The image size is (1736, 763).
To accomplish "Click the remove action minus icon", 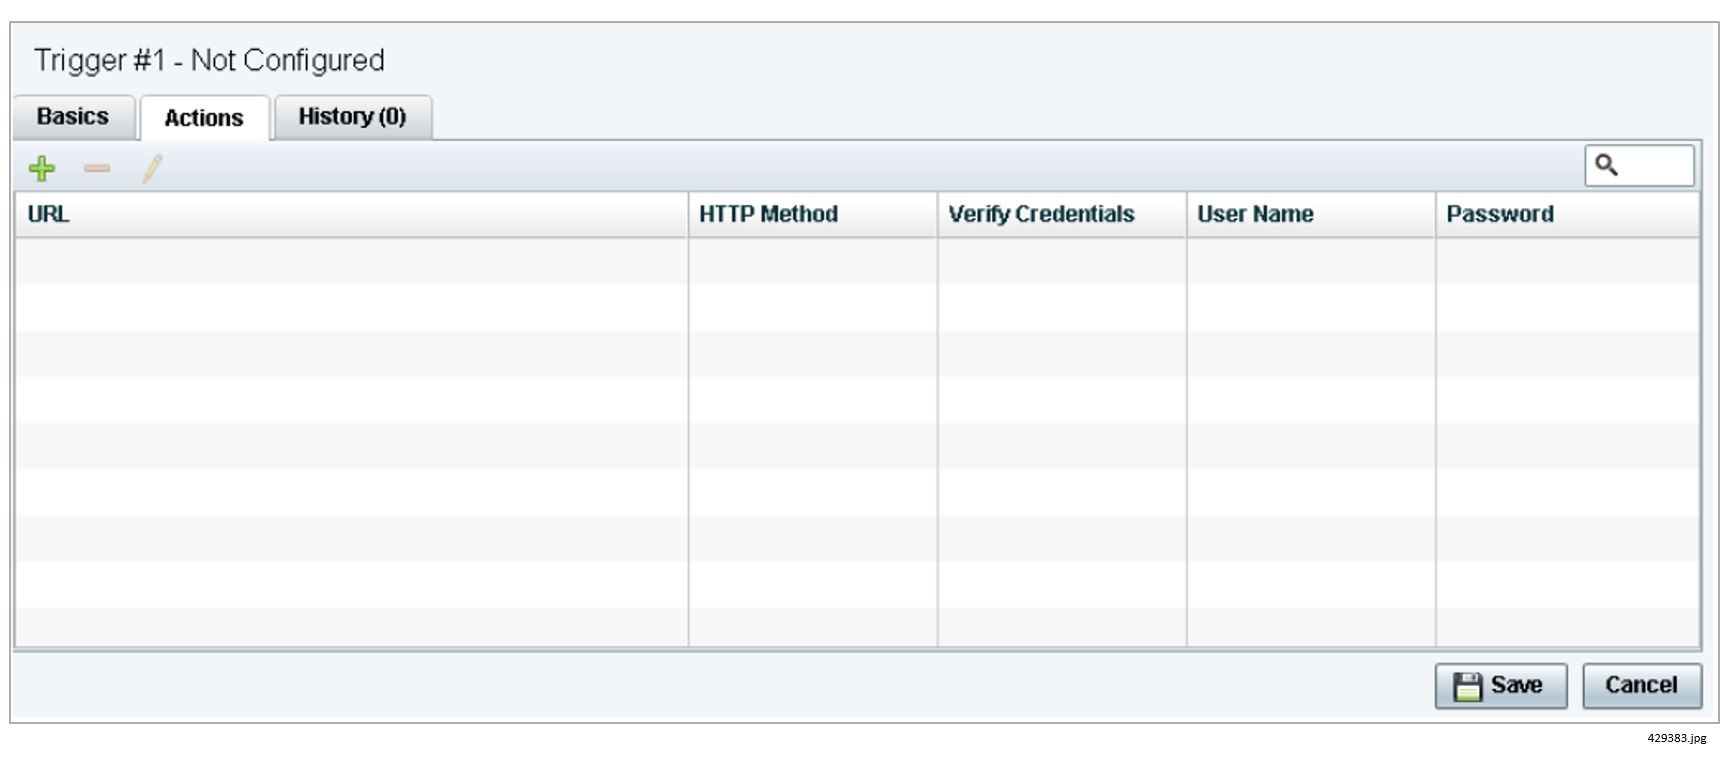I will pos(97,168).
